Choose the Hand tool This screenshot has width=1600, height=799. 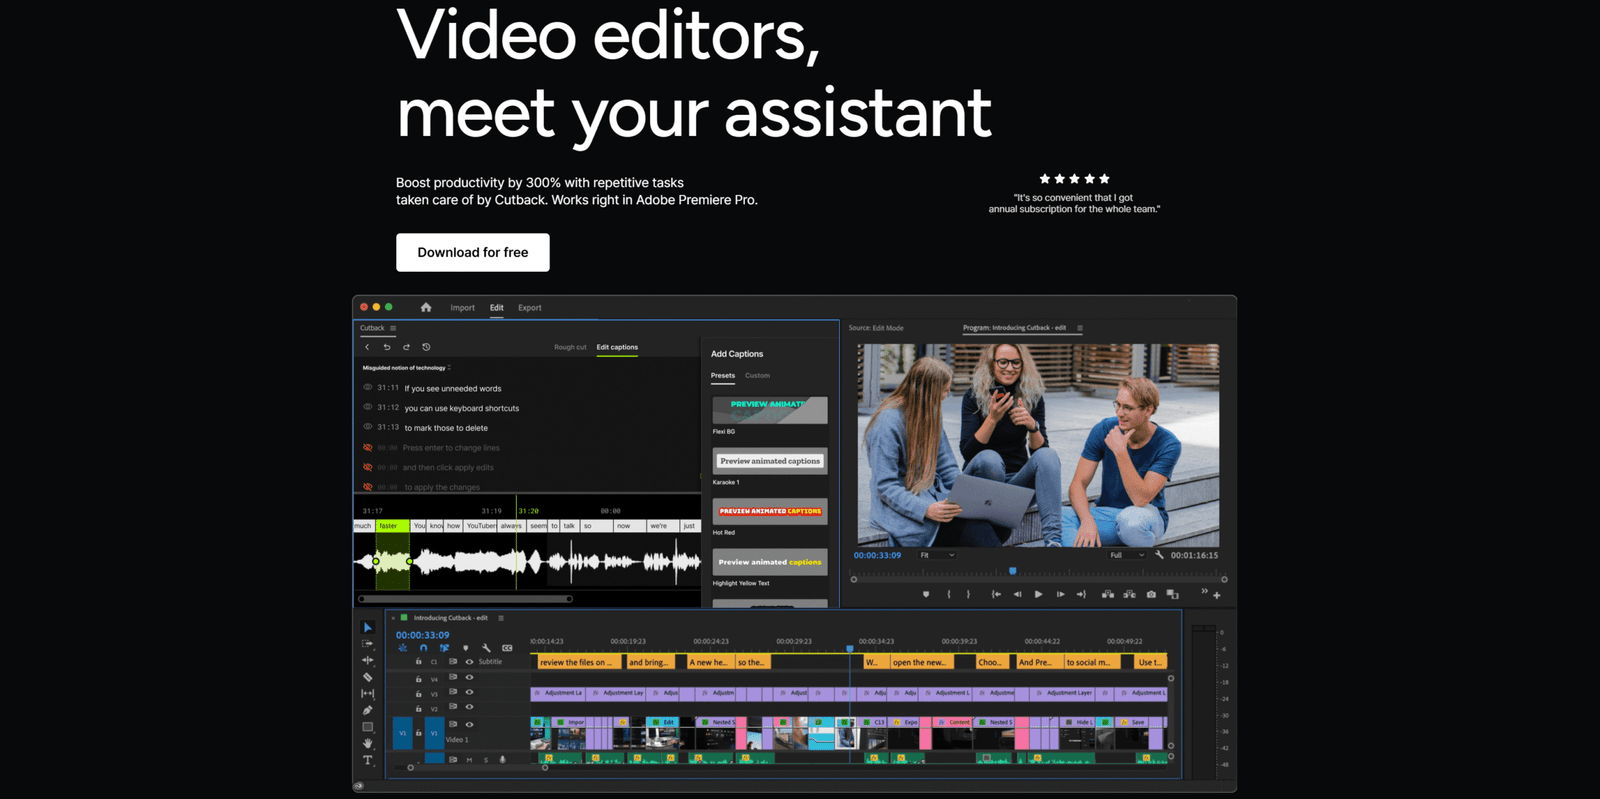[x=367, y=743]
